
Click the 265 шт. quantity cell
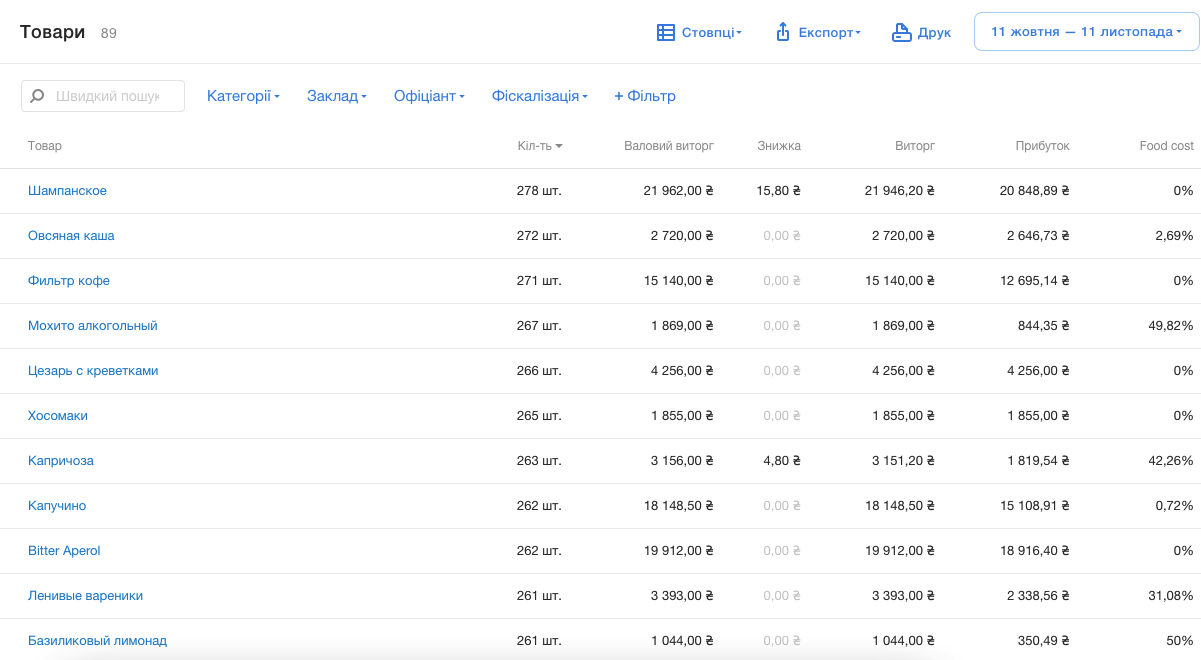pyautogui.click(x=539, y=416)
